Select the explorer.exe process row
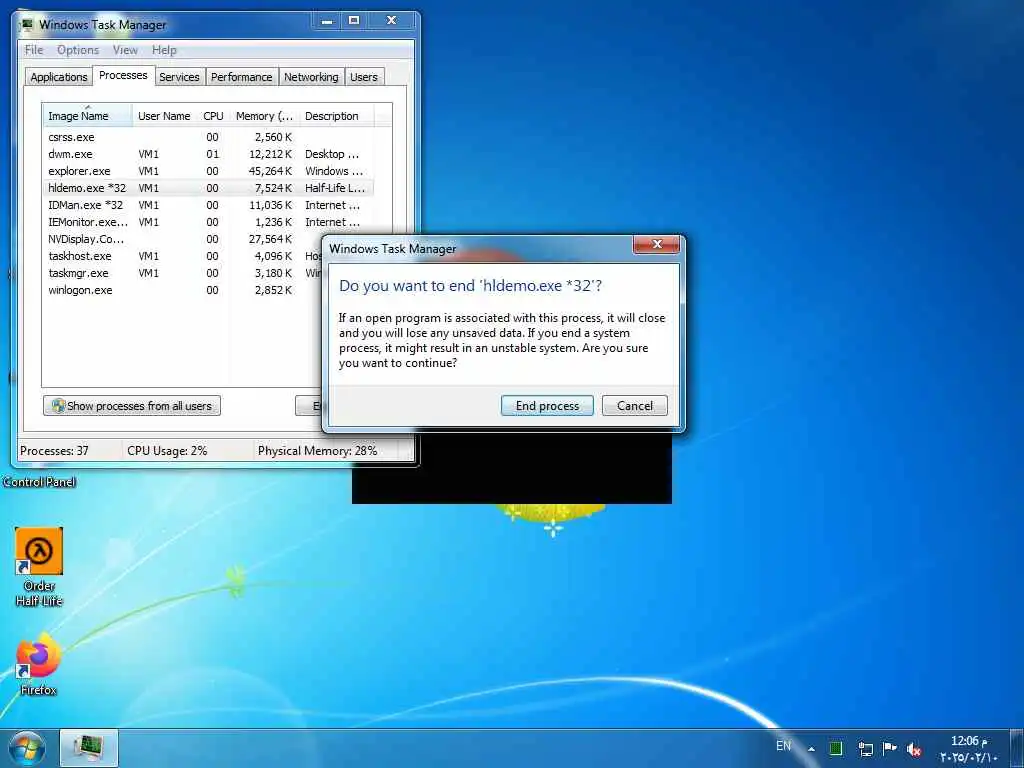 pos(208,171)
